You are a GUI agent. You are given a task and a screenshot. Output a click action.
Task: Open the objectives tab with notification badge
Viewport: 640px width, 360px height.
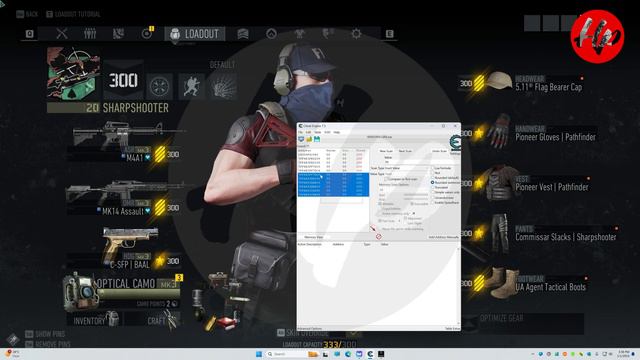click(x=147, y=33)
